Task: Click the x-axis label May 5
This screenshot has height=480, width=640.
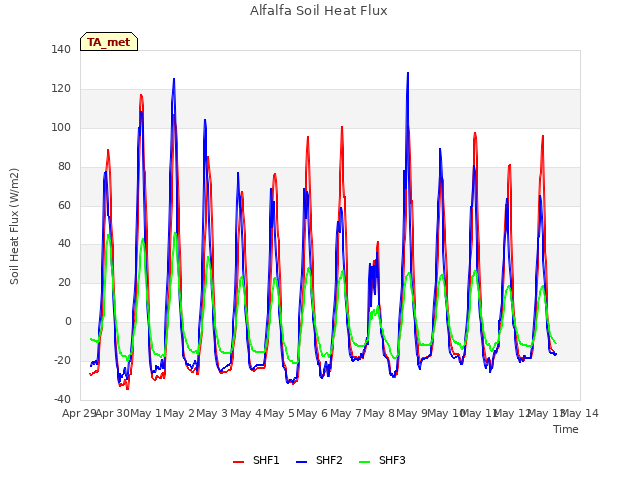Action: [x=279, y=413]
